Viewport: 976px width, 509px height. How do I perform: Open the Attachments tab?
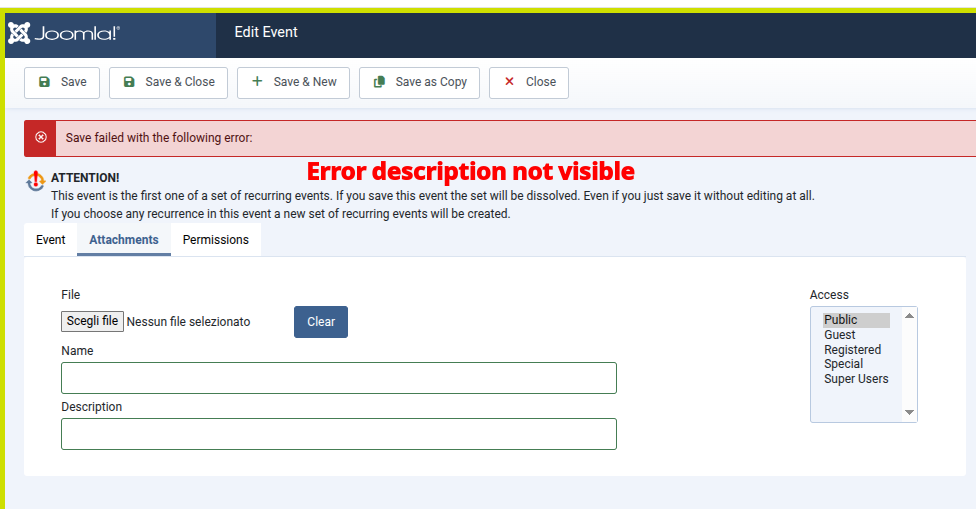[x=124, y=240]
